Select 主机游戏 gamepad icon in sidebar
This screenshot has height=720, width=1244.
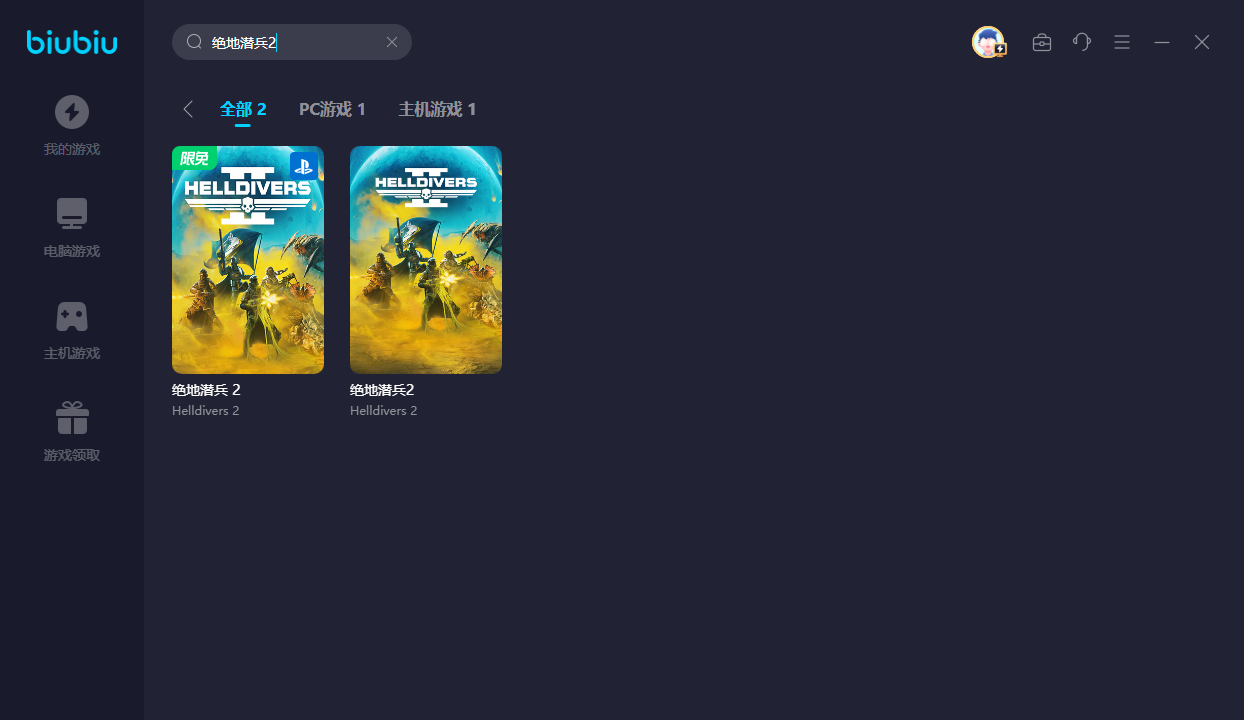click(x=72, y=316)
